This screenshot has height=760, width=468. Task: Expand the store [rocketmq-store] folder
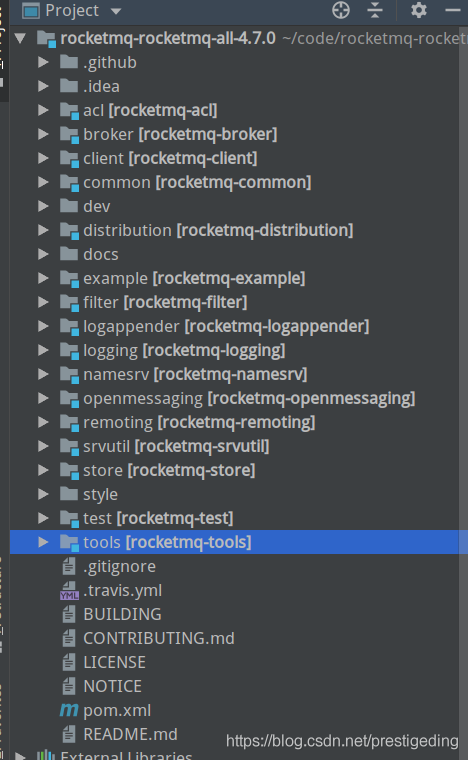coord(44,470)
